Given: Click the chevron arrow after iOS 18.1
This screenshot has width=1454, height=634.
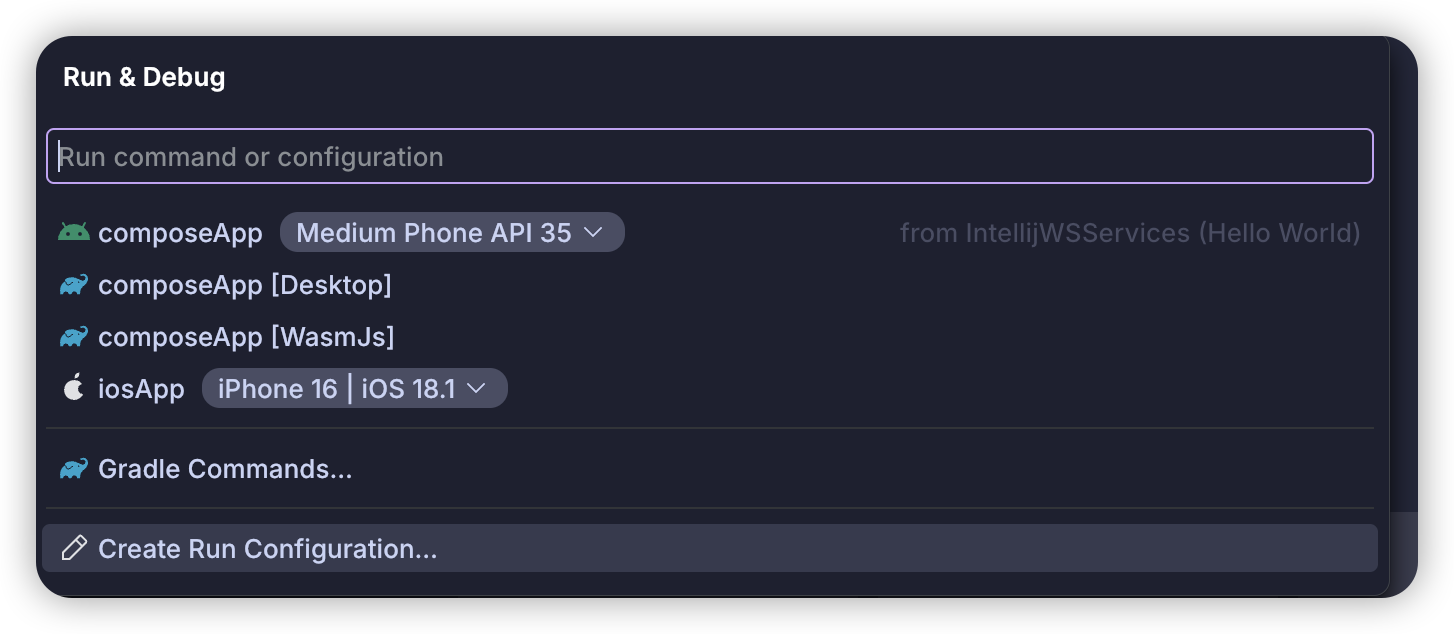Looking at the screenshot, I should click(x=477, y=388).
